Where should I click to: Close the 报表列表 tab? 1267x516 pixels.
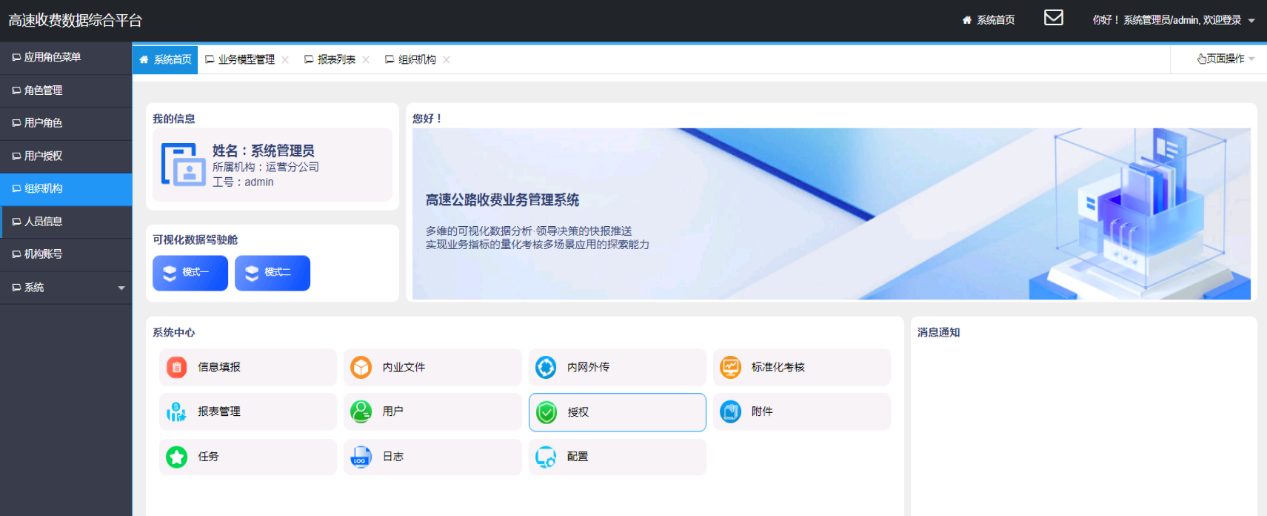tap(366, 60)
